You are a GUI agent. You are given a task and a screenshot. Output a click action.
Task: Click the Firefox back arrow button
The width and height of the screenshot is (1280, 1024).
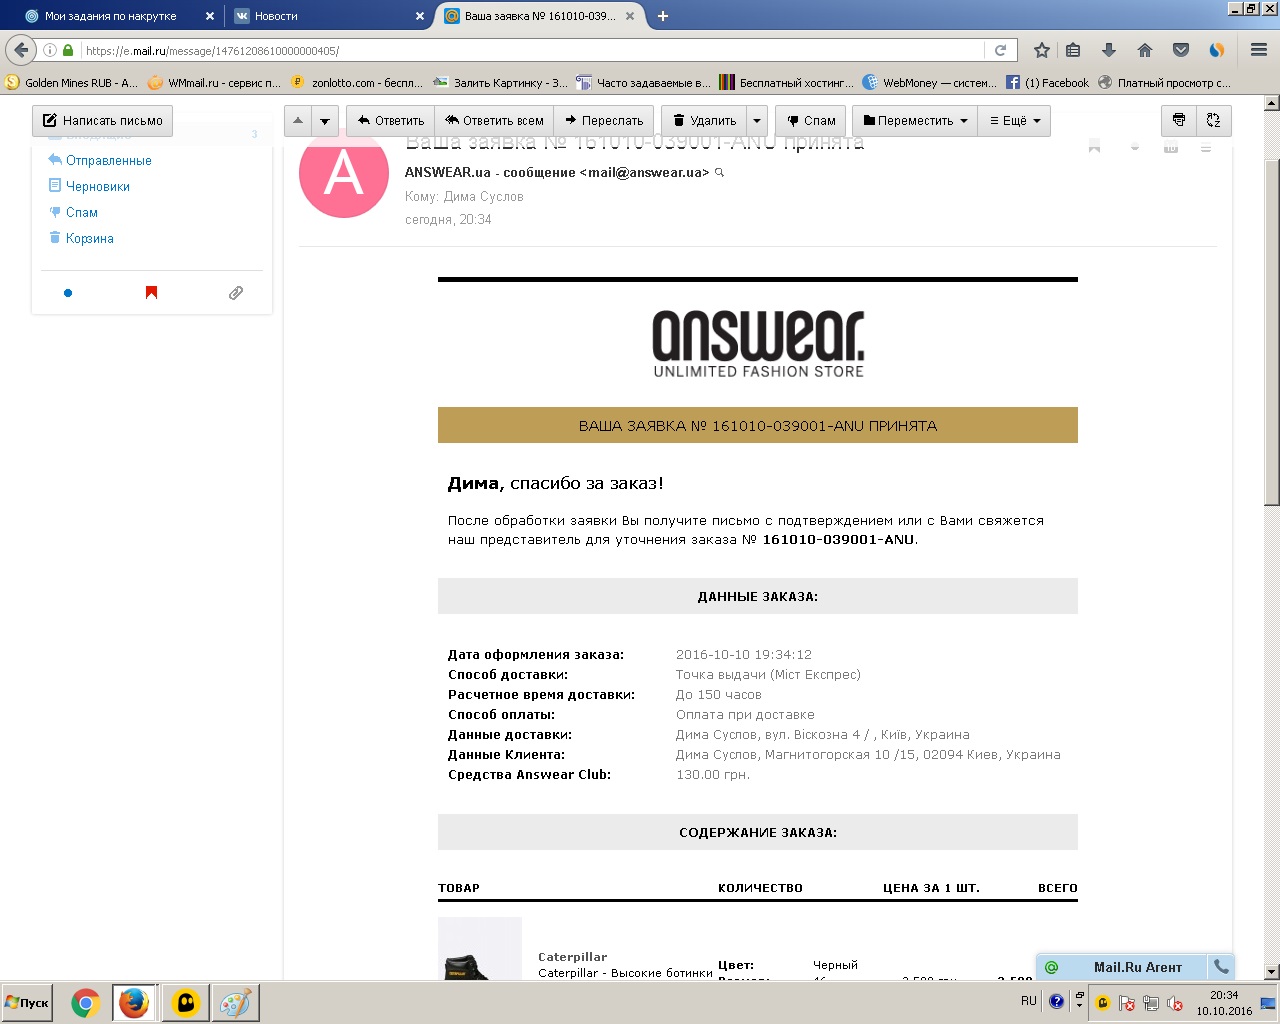pos(21,50)
